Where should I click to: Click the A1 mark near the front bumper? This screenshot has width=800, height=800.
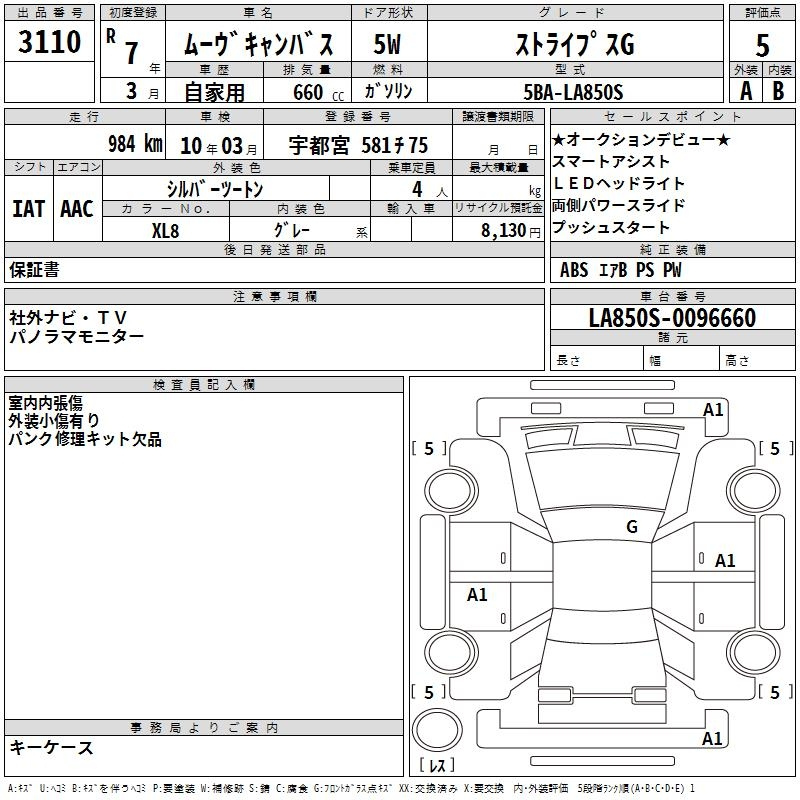coord(713,409)
